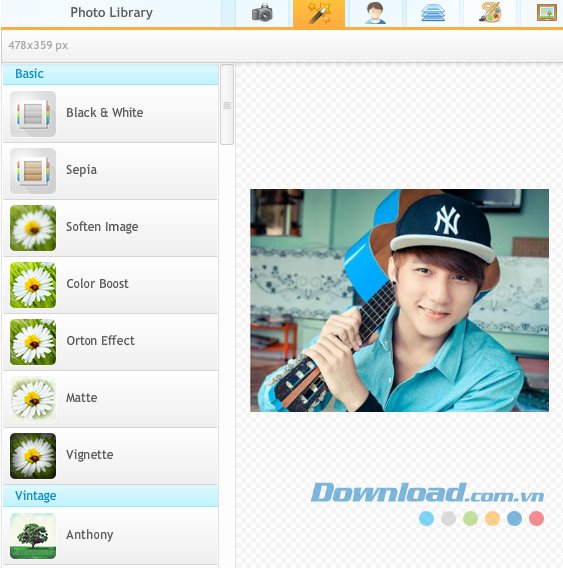The height and width of the screenshot is (573, 563).
Task: Click the effects list scrollbar handle
Action: point(227,105)
